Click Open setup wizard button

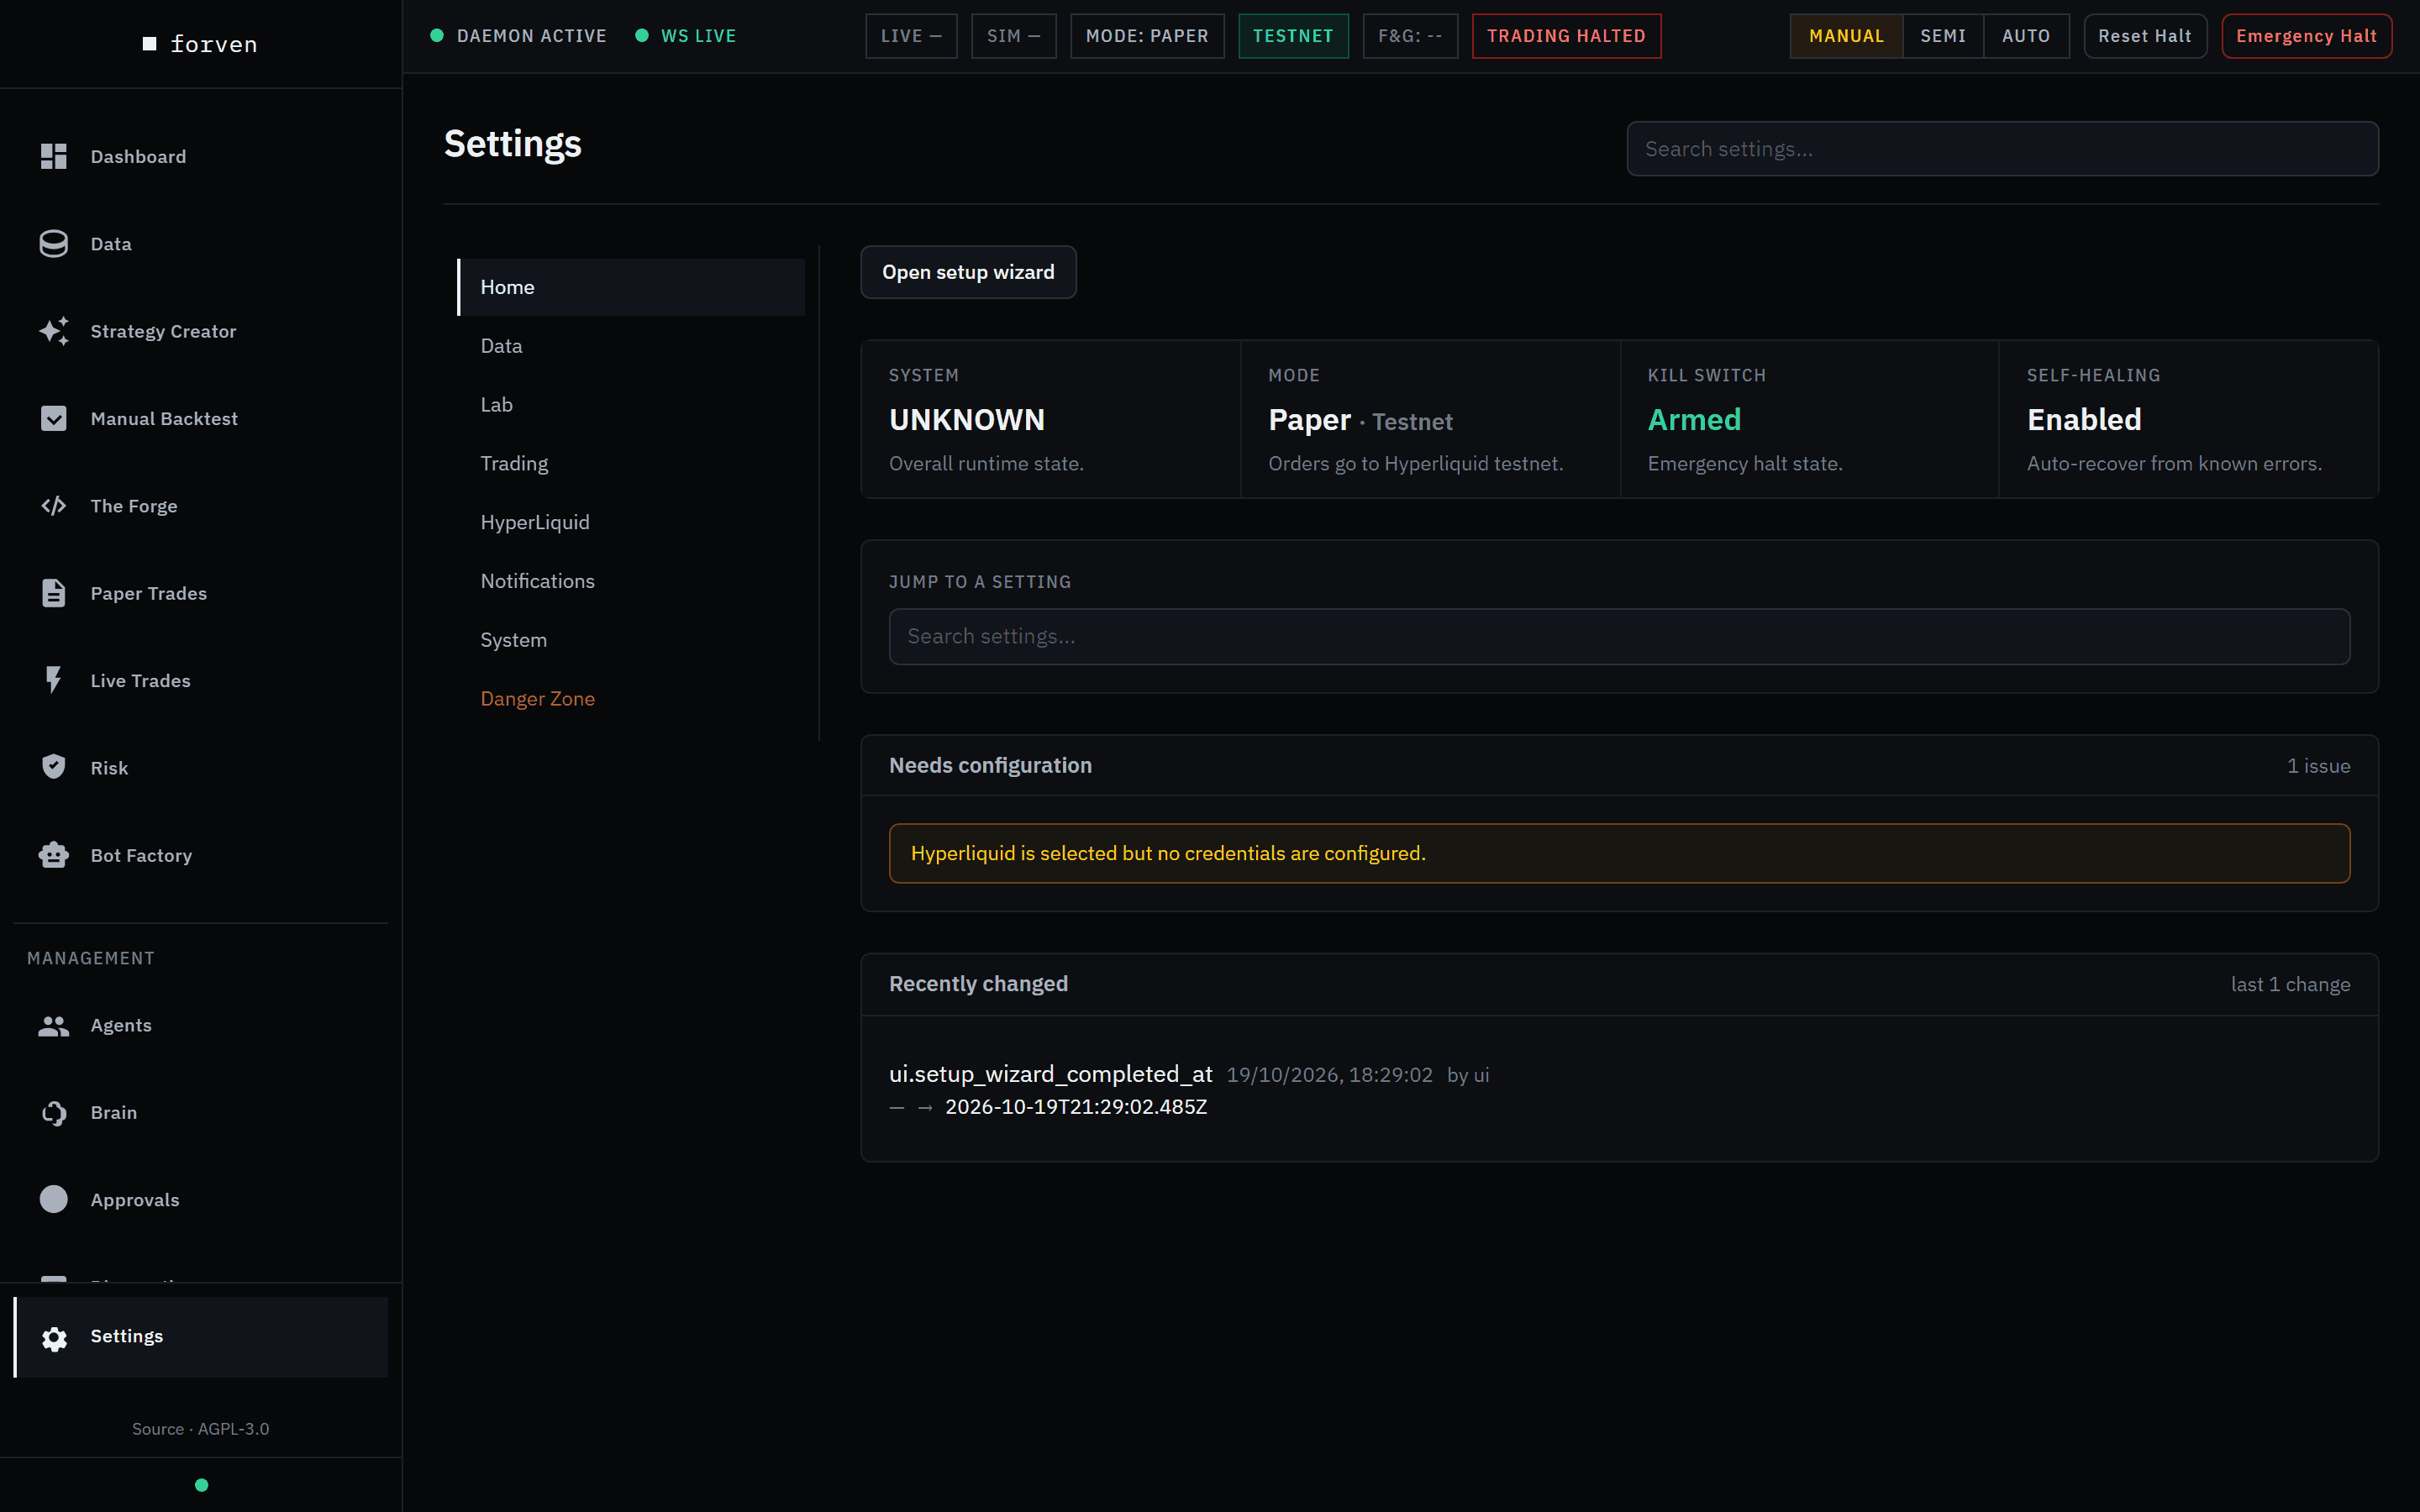[968, 272]
